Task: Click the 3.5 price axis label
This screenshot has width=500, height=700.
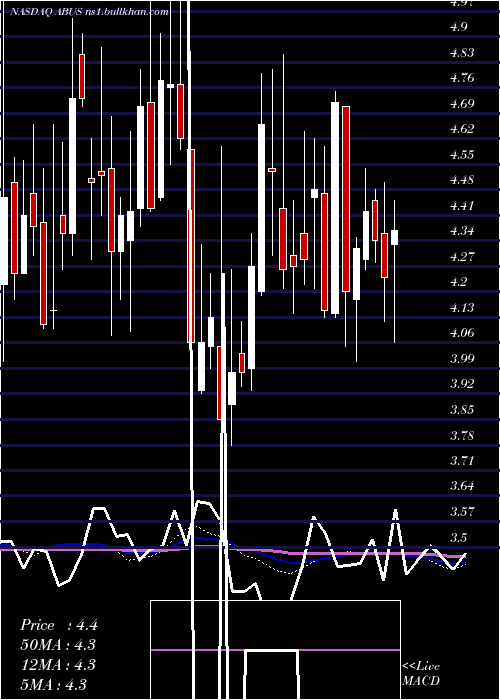Action: [x=459, y=537]
